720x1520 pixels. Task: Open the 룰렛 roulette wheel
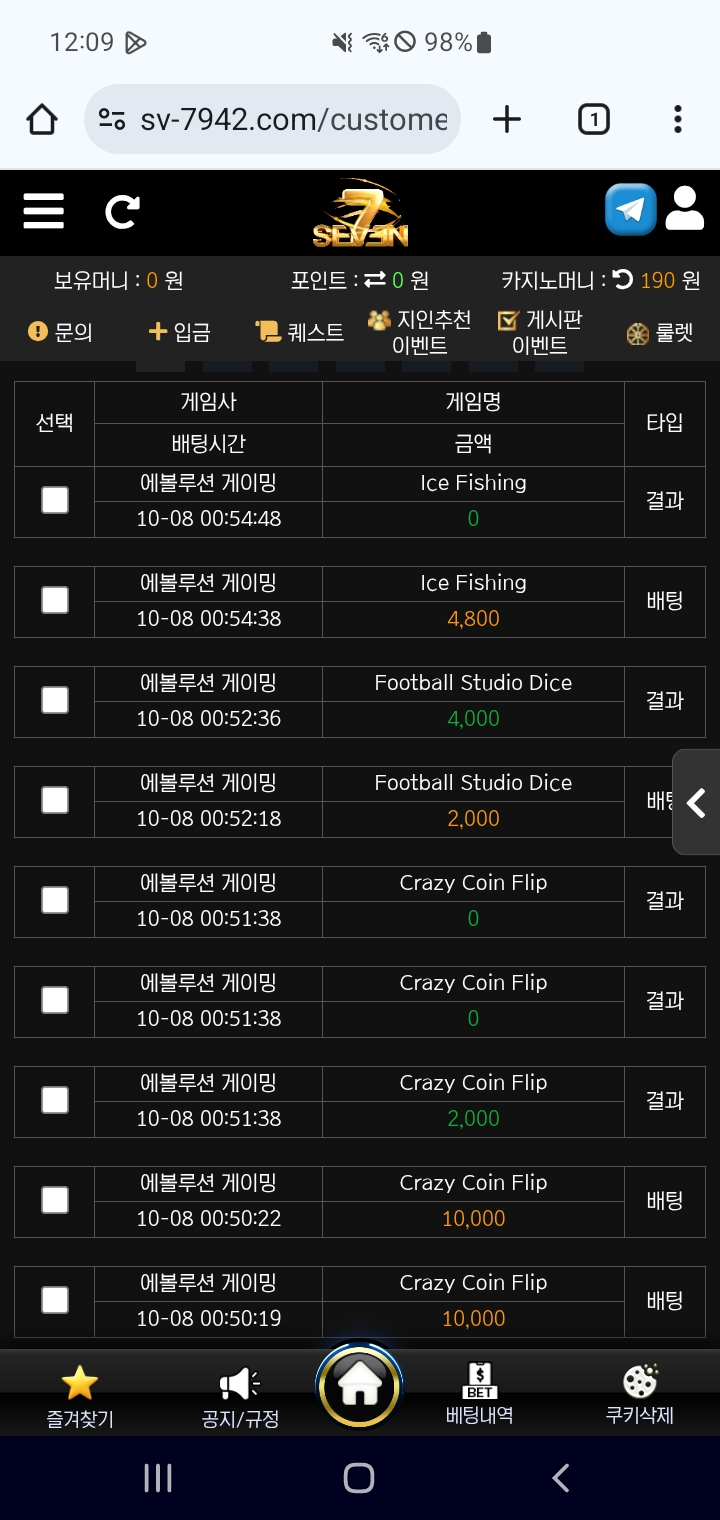[x=660, y=333]
